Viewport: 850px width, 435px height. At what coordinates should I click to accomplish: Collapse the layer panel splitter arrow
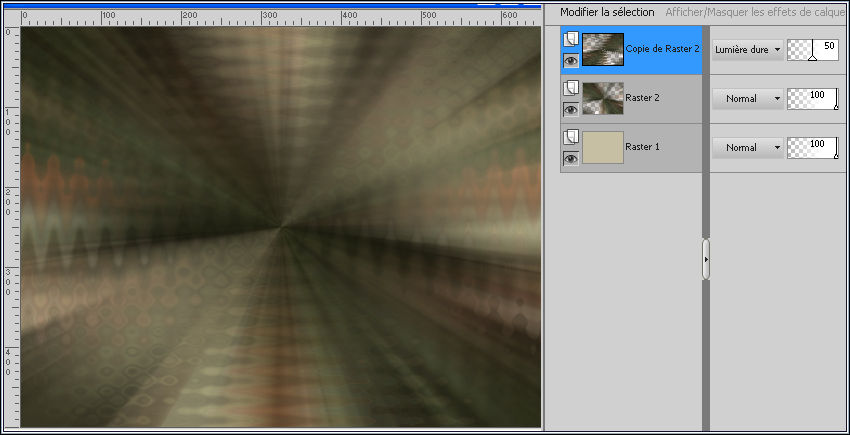[706, 259]
